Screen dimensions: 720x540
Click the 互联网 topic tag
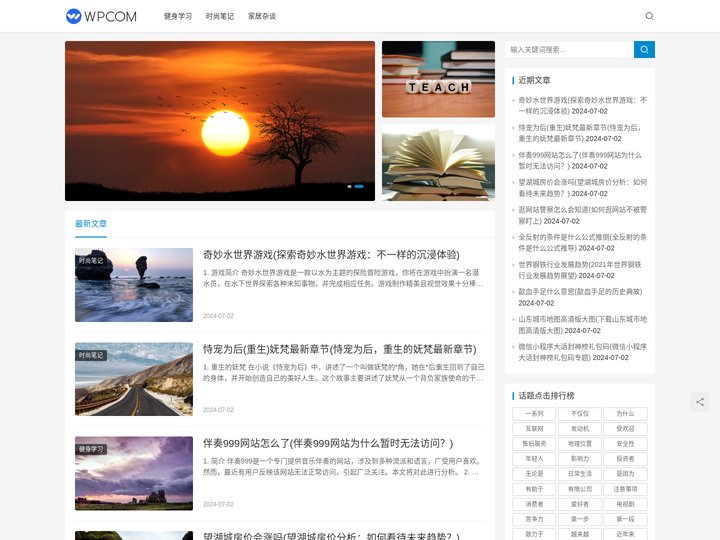coord(534,429)
